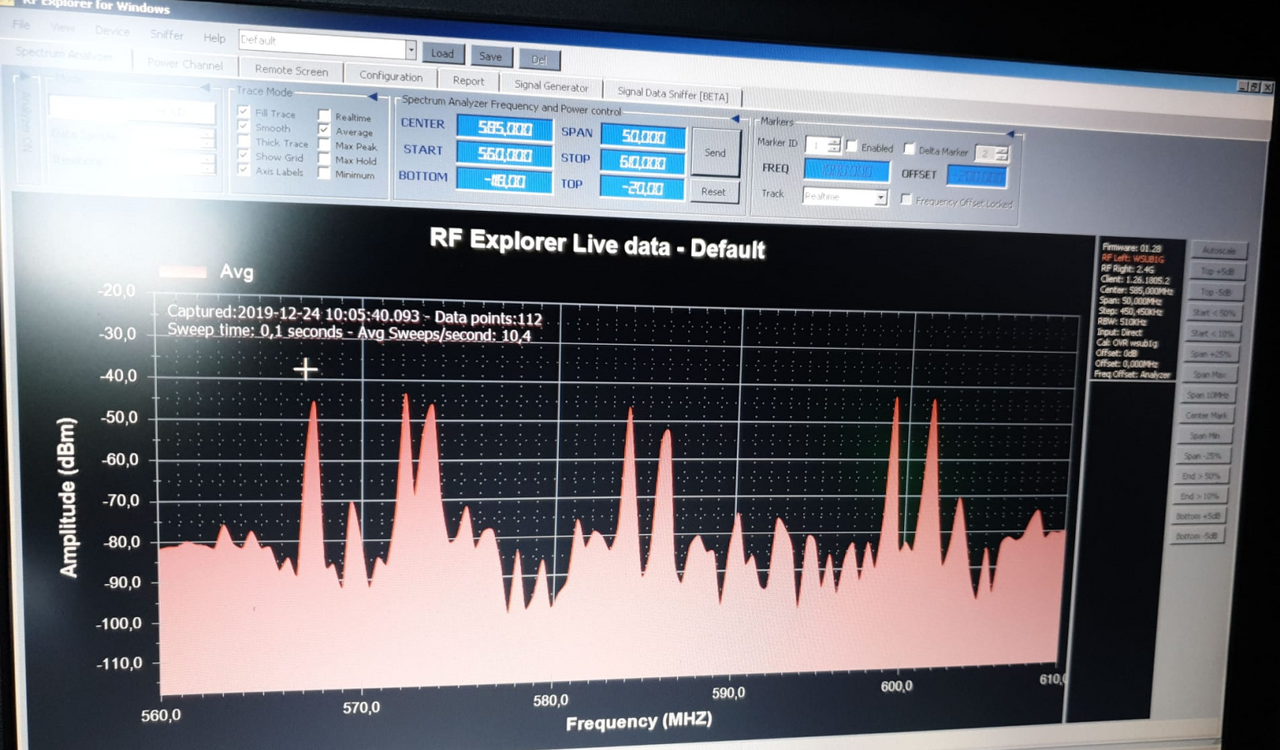Click the Span -25% button
Screen dimensions: 1280x750
[1203, 456]
